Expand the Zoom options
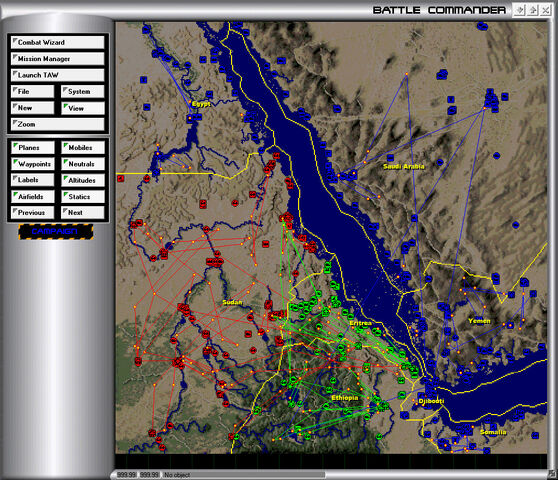This screenshot has width=558, height=480. point(58,124)
